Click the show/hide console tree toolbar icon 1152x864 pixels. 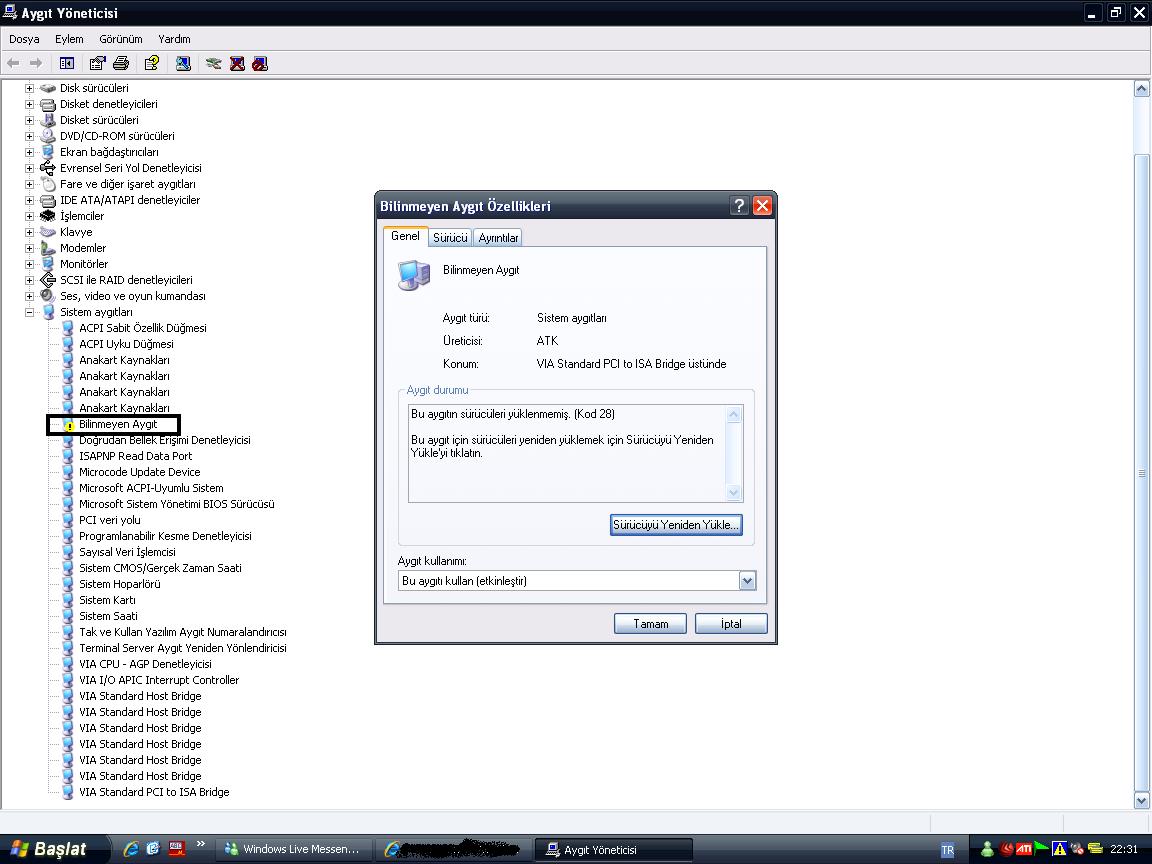[x=66, y=63]
